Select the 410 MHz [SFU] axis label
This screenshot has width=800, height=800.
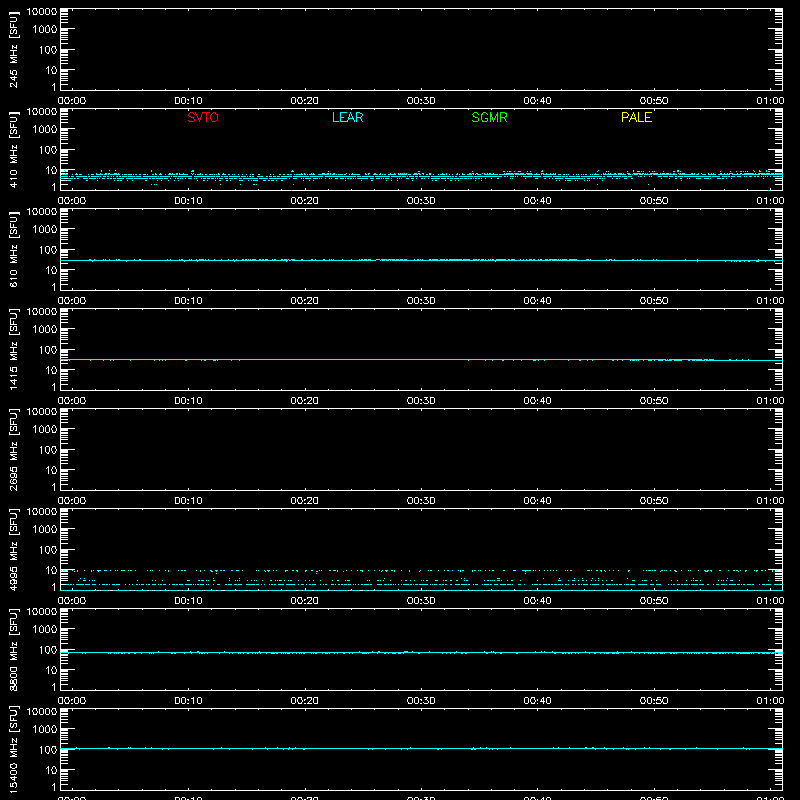13,149
